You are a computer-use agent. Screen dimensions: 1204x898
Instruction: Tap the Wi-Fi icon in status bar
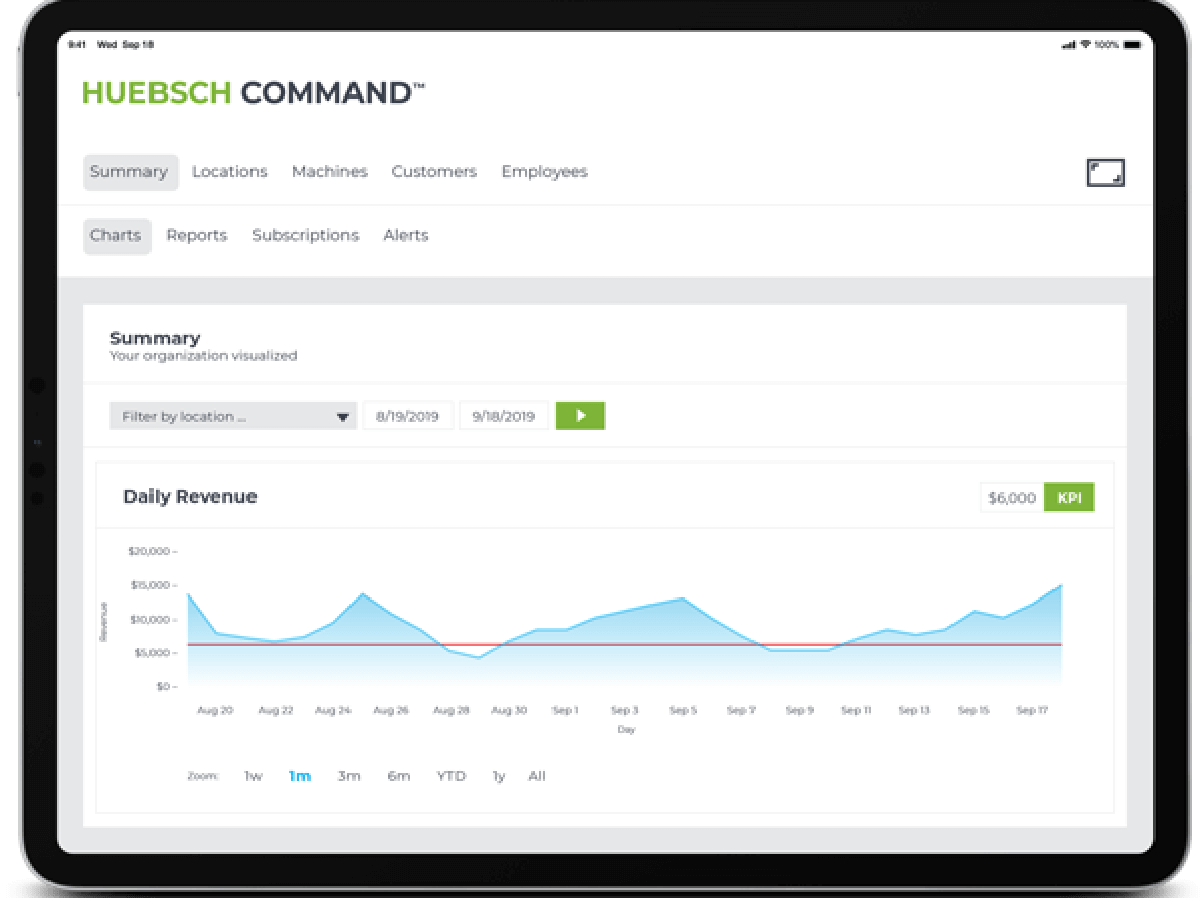pos(1085,45)
